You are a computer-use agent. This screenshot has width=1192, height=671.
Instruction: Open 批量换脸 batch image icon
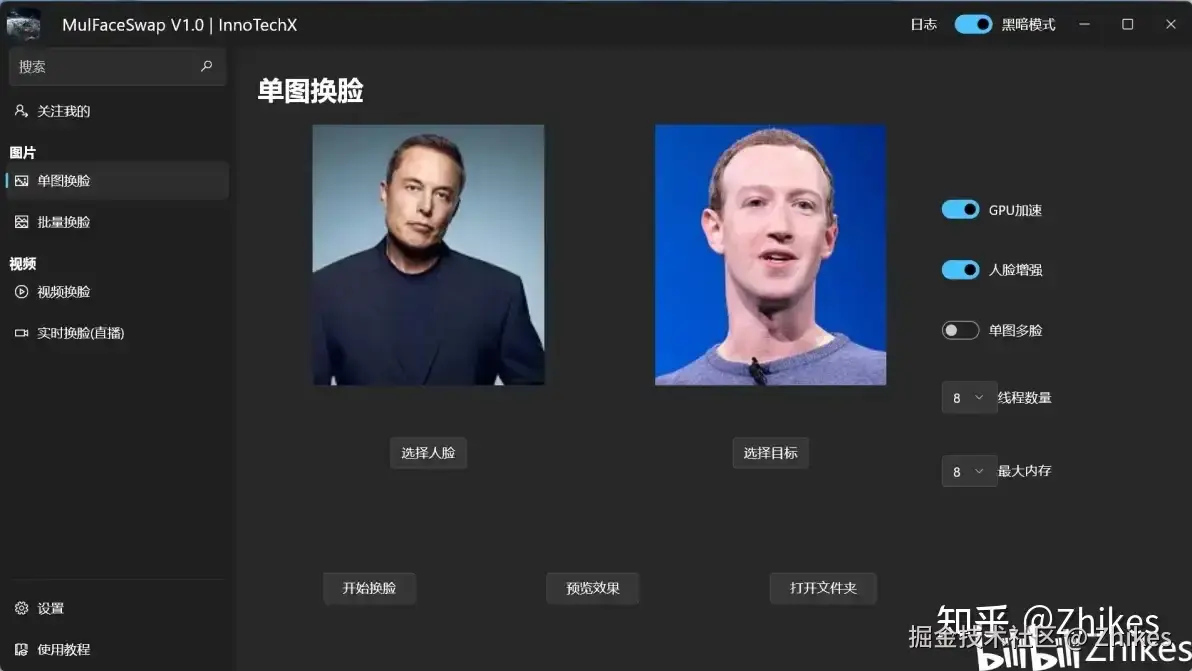[21, 222]
